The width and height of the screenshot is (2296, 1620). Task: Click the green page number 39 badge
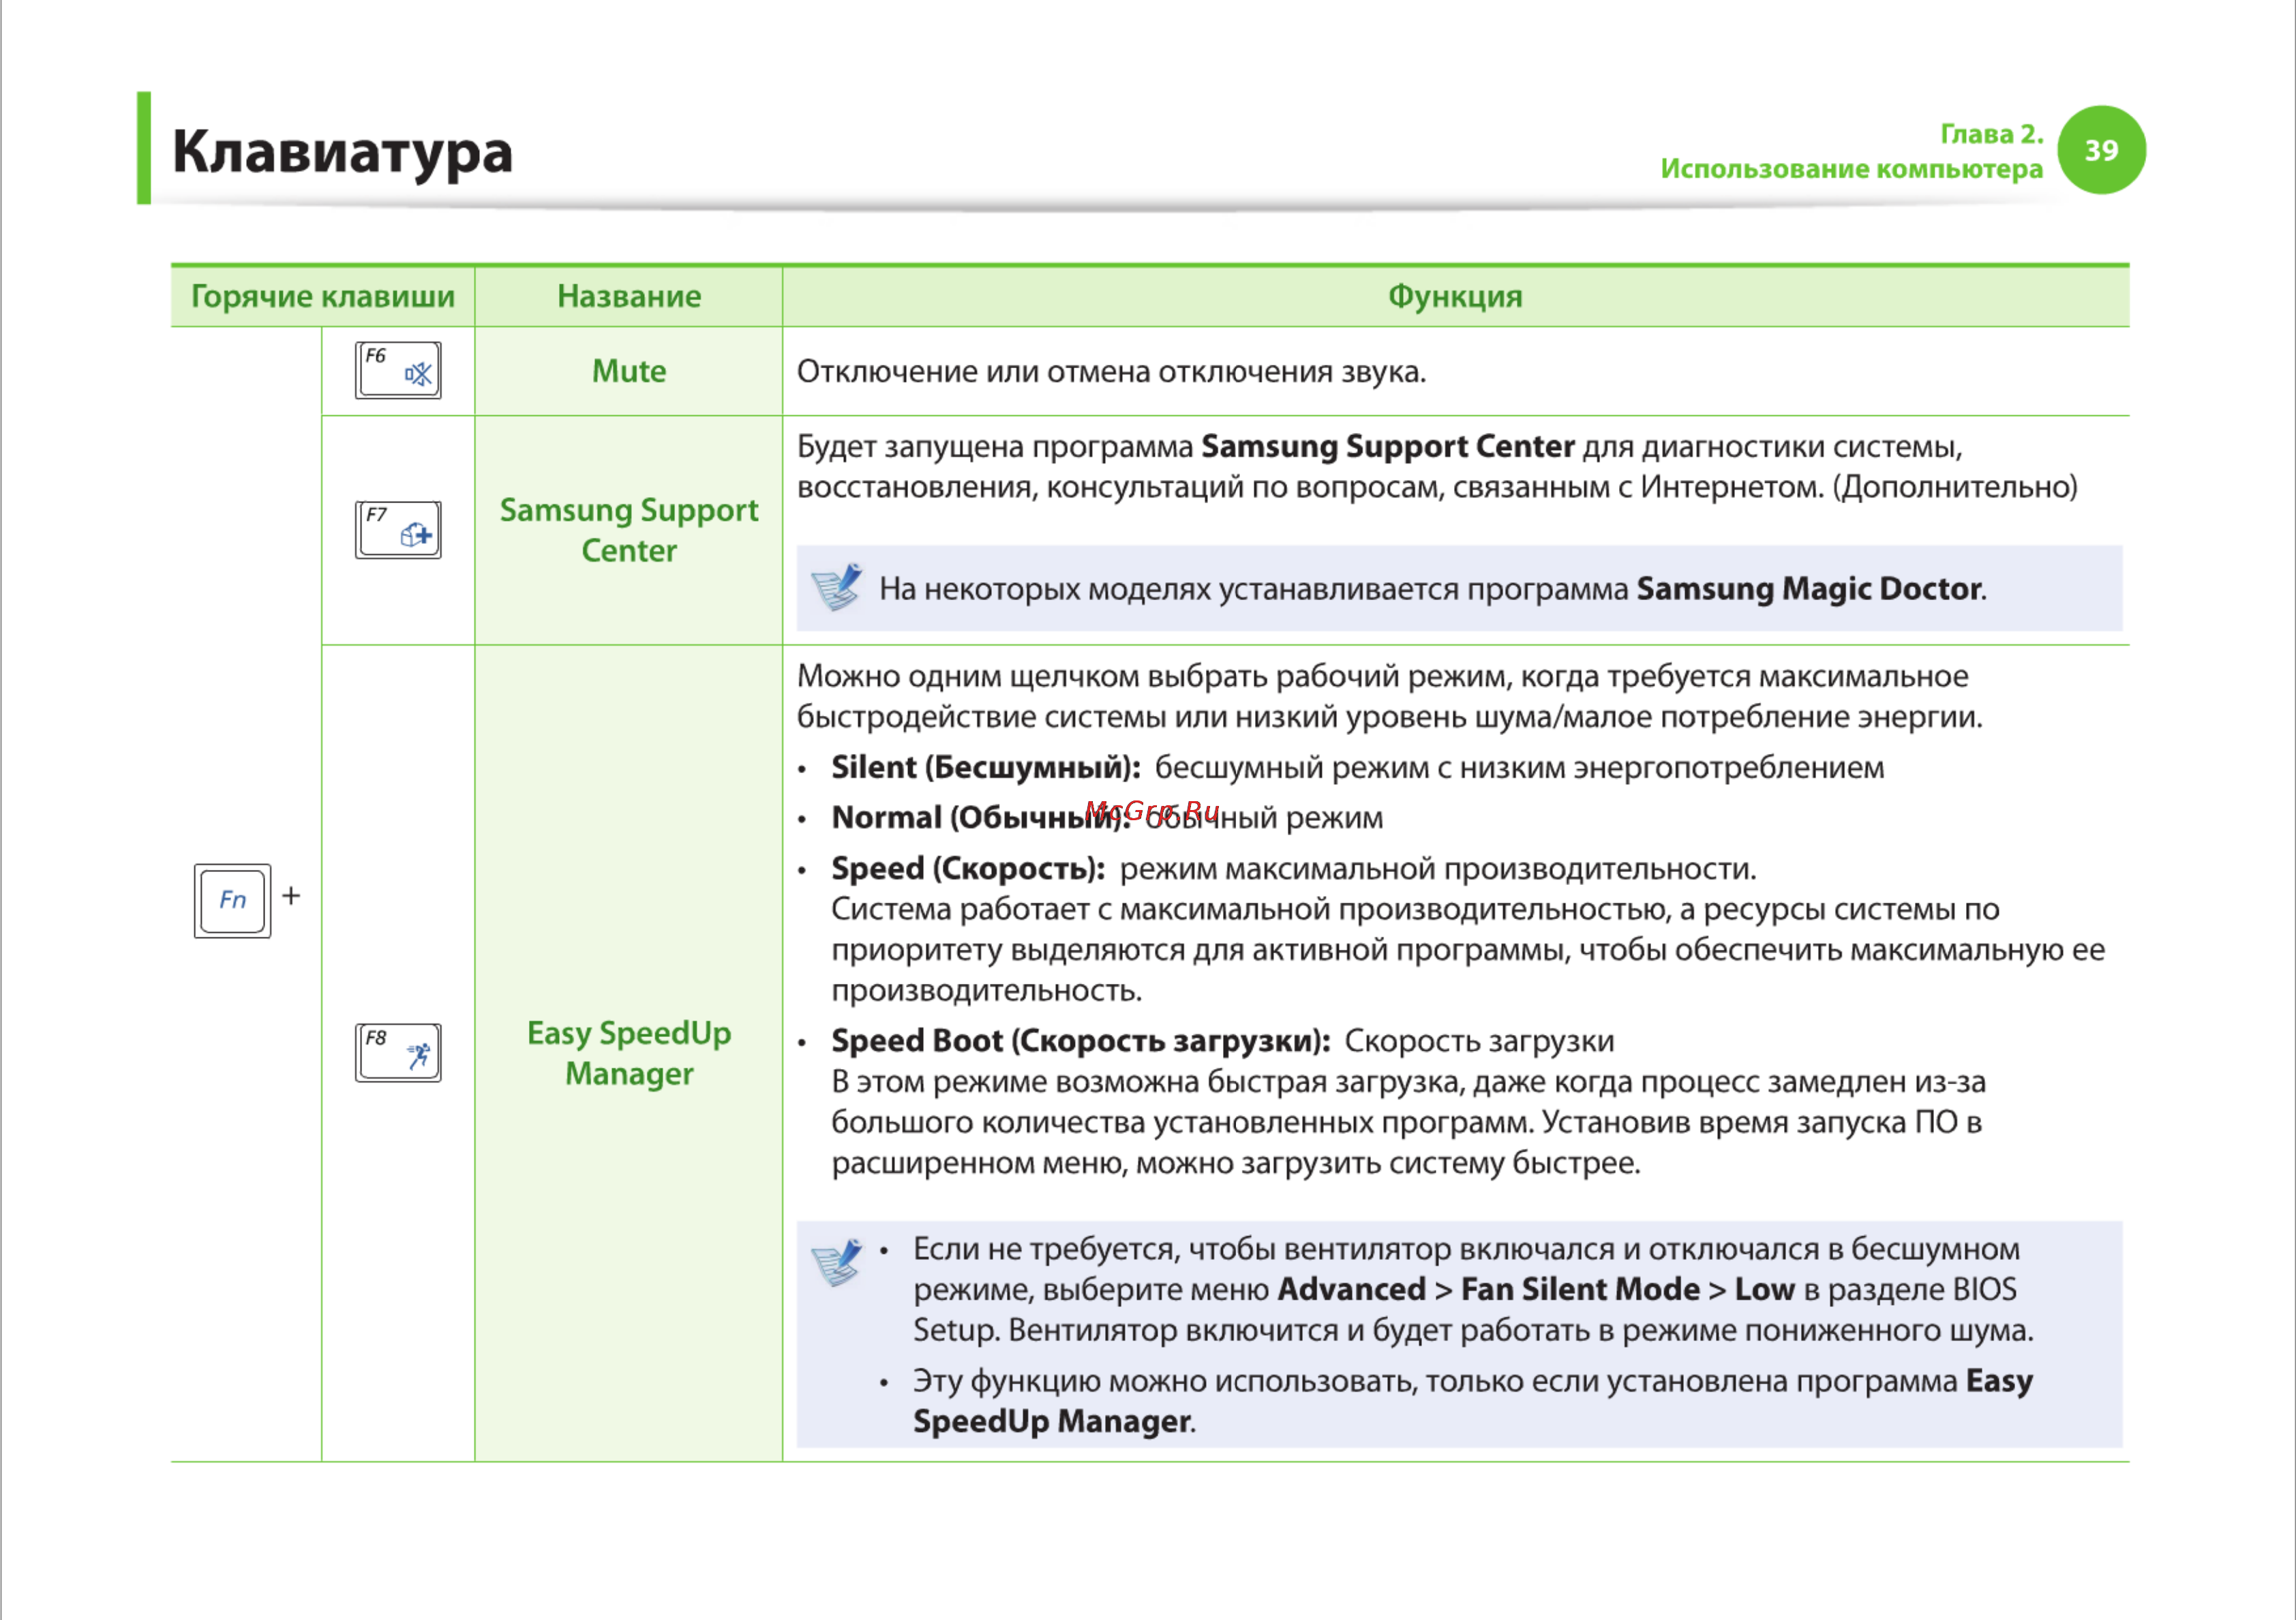click(2101, 150)
